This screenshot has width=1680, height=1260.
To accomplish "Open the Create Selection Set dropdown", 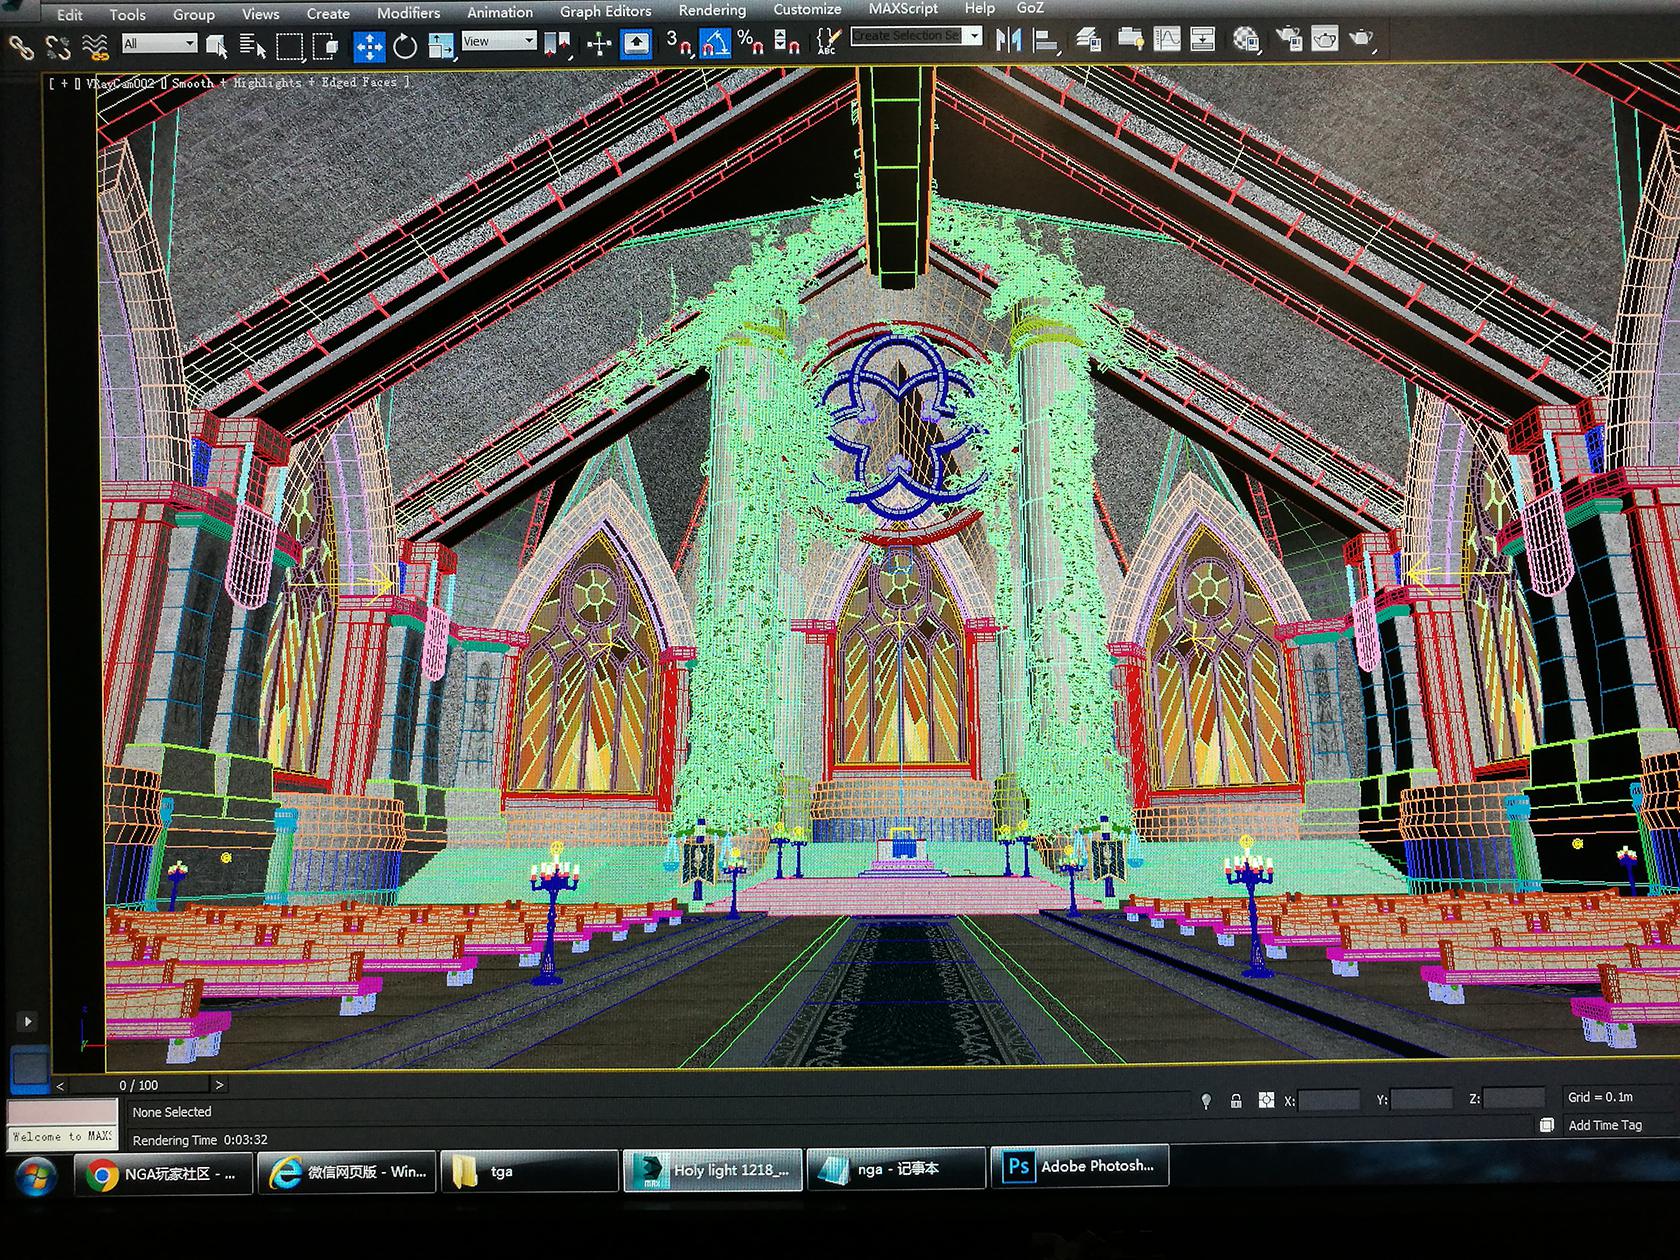I will pos(916,36).
